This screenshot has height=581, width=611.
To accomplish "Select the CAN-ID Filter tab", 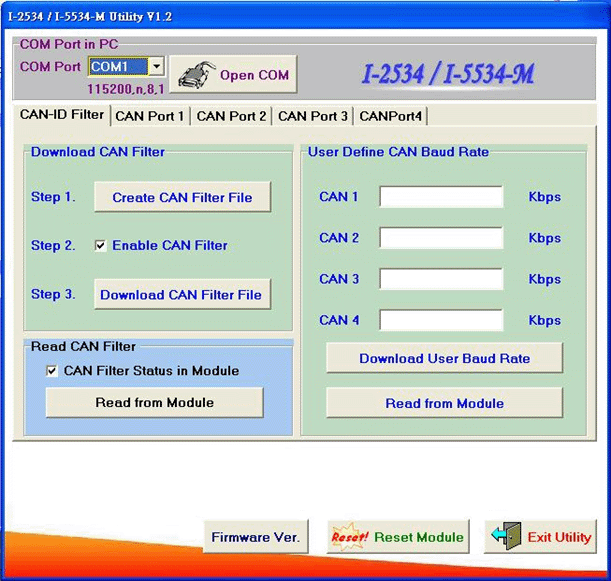I will point(62,115).
